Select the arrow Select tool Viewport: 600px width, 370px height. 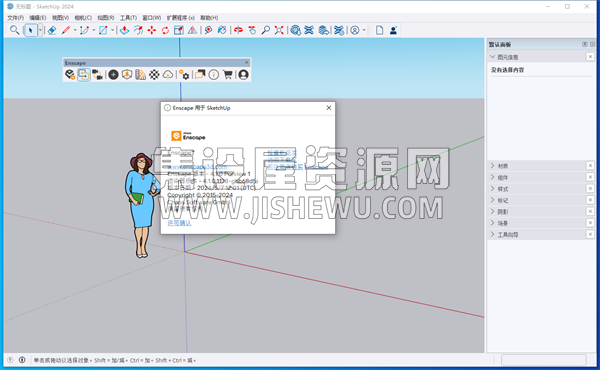tap(31, 30)
